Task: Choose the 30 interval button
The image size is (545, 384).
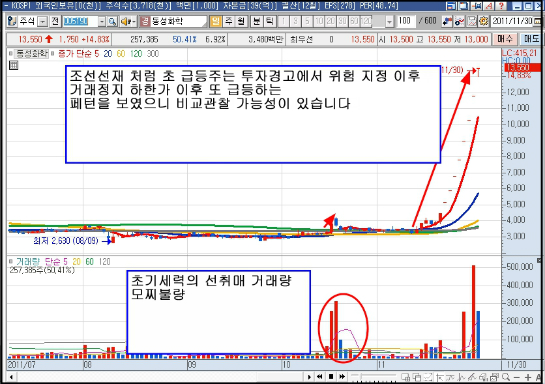Action: pos(342,22)
